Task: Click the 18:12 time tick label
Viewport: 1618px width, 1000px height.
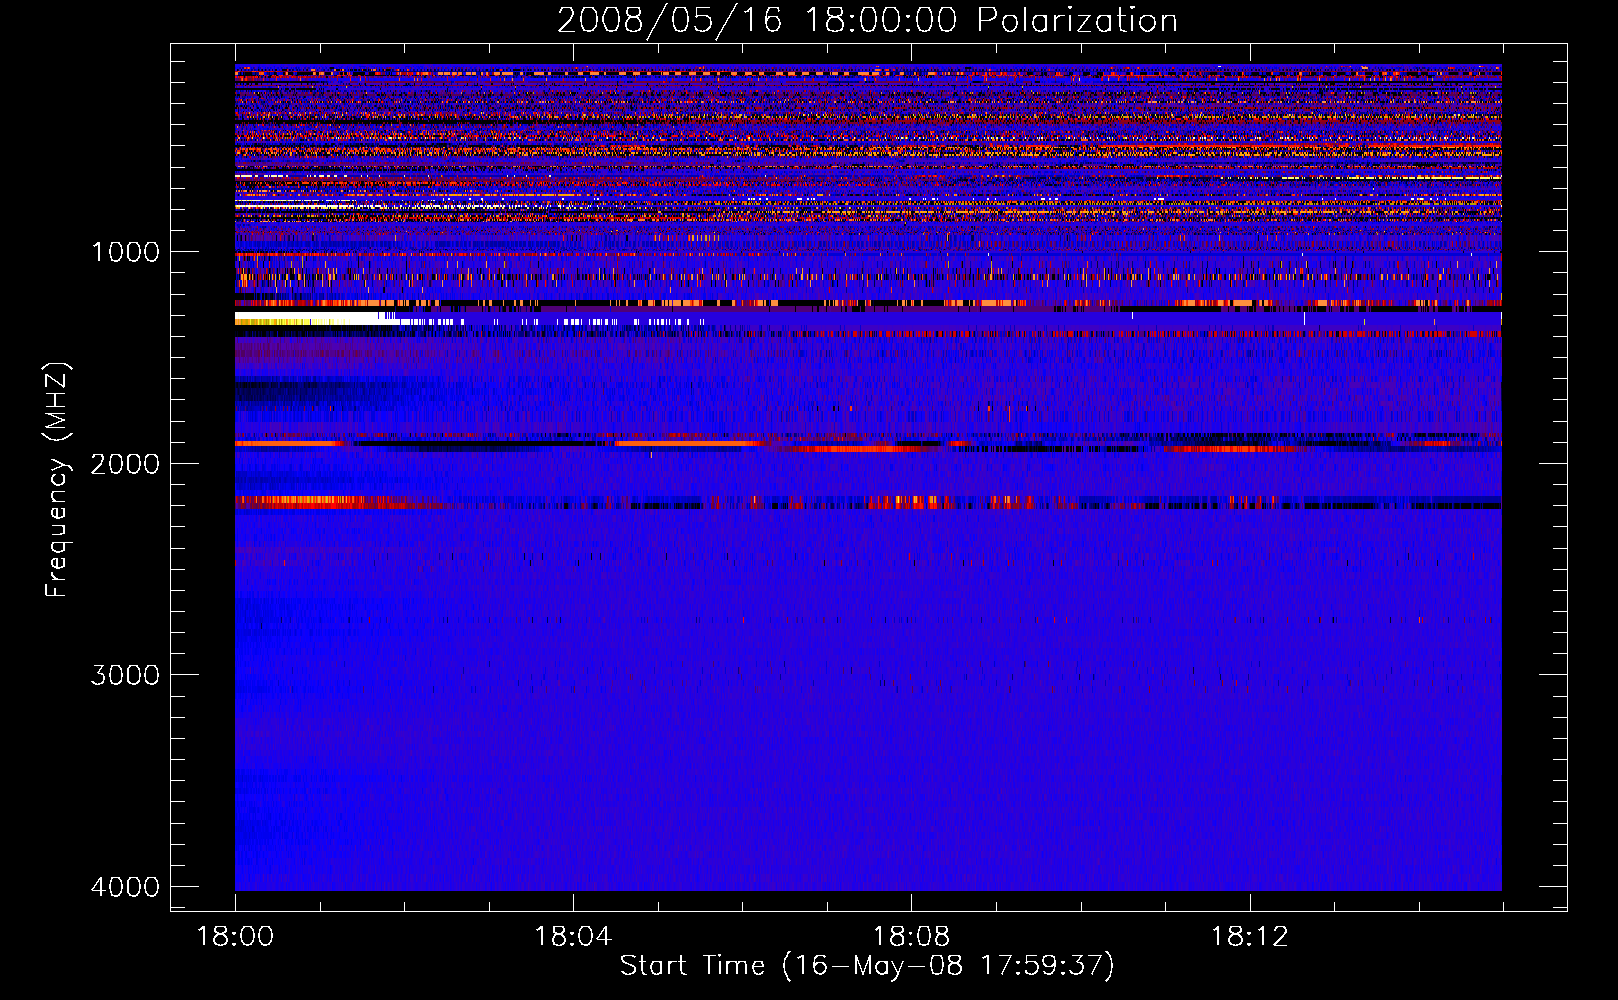Action: tap(1249, 937)
